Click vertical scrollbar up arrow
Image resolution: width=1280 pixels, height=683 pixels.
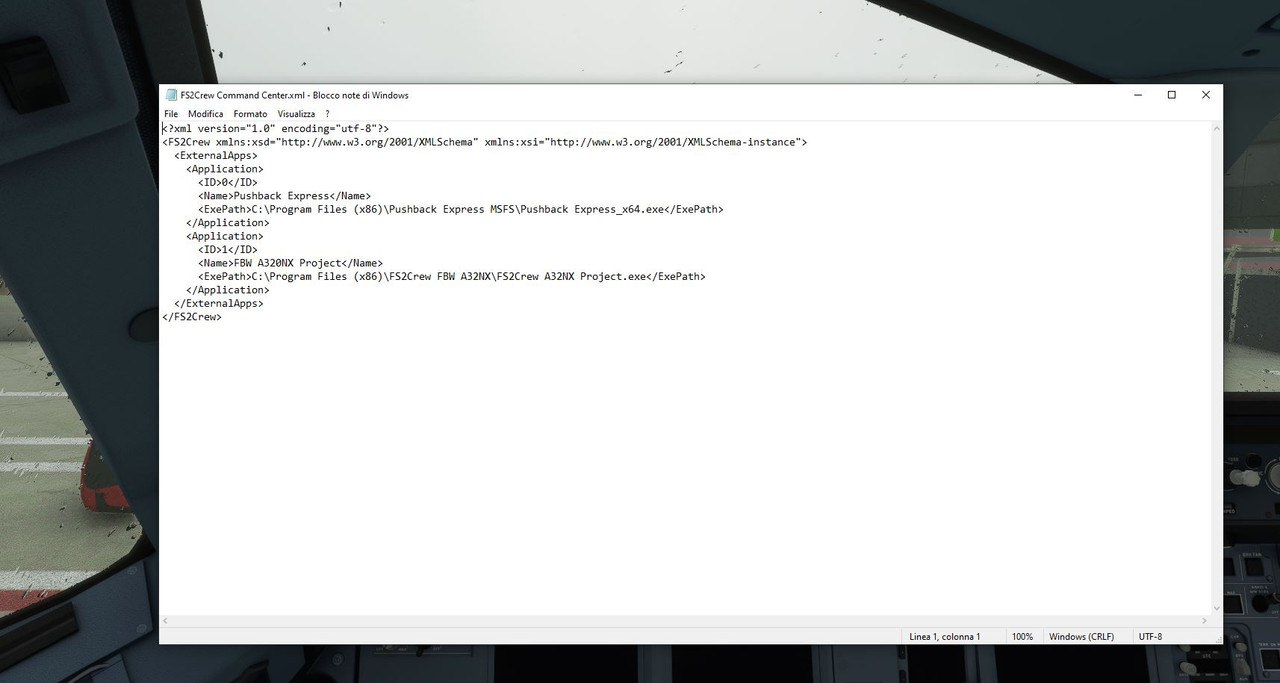1216,128
